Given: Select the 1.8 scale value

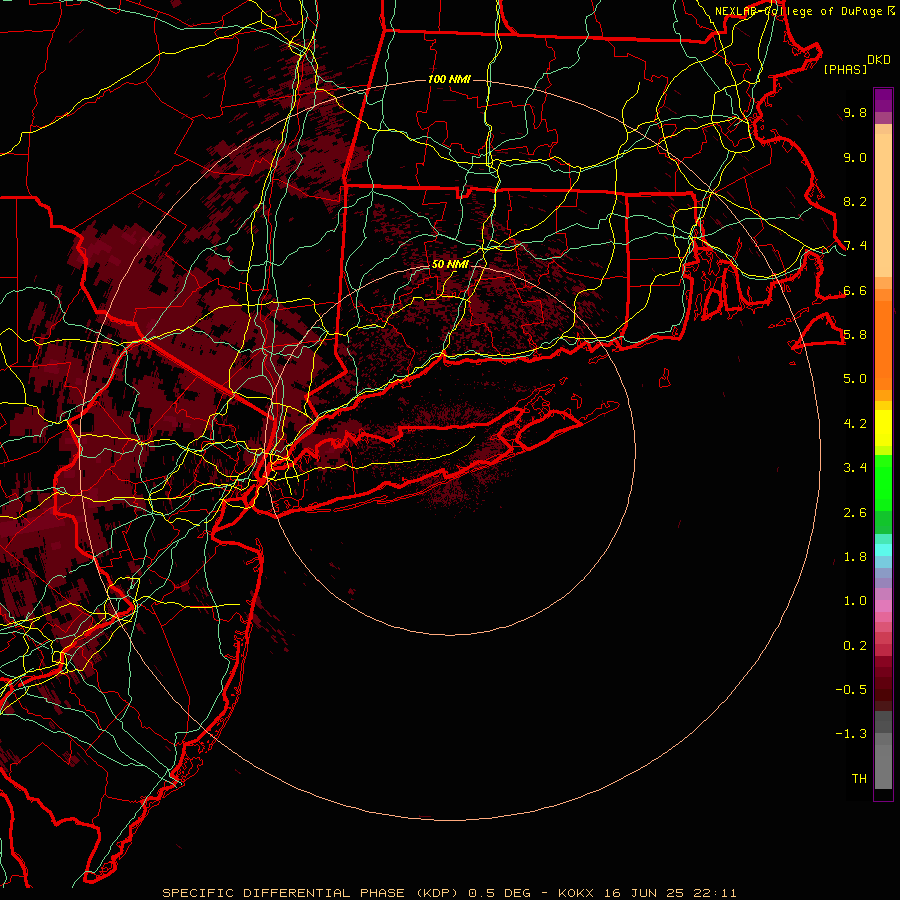Looking at the screenshot, I should (855, 557).
